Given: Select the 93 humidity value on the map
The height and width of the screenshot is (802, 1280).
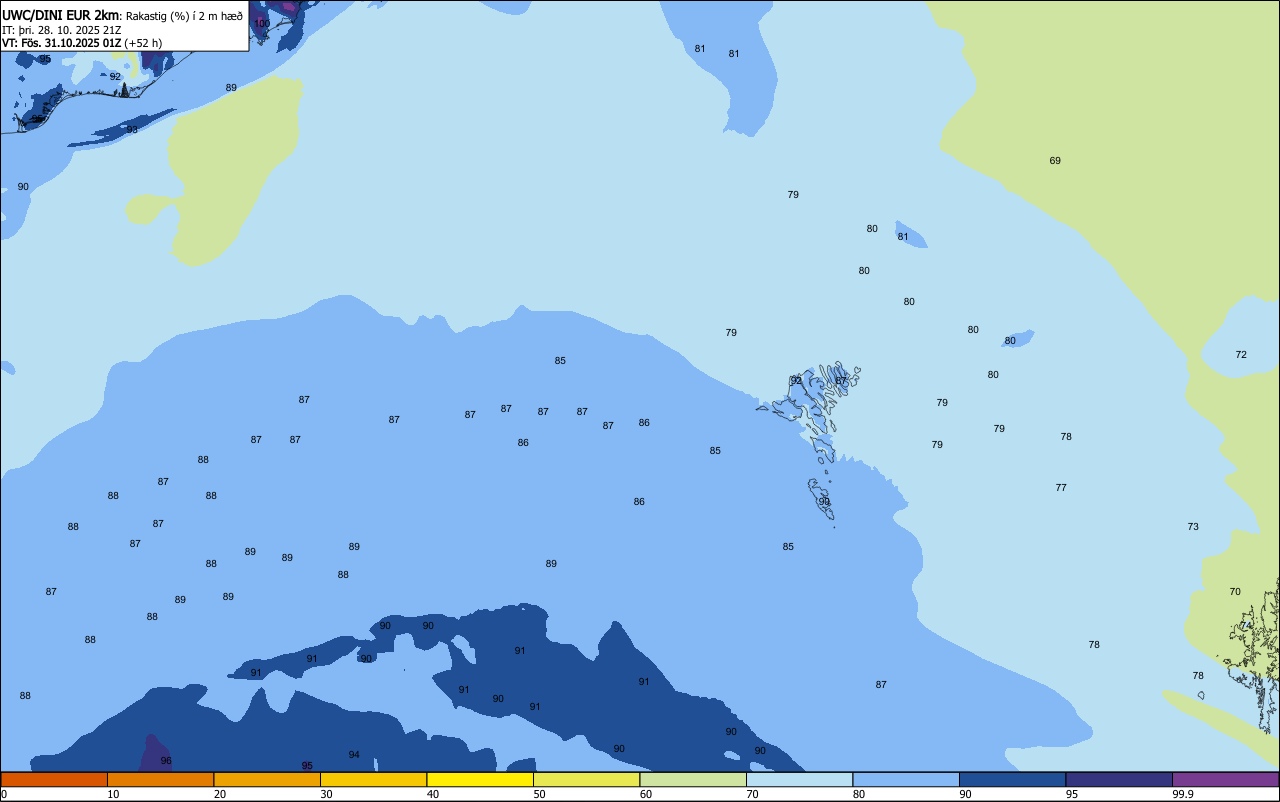Looking at the screenshot, I should point(132,130).
